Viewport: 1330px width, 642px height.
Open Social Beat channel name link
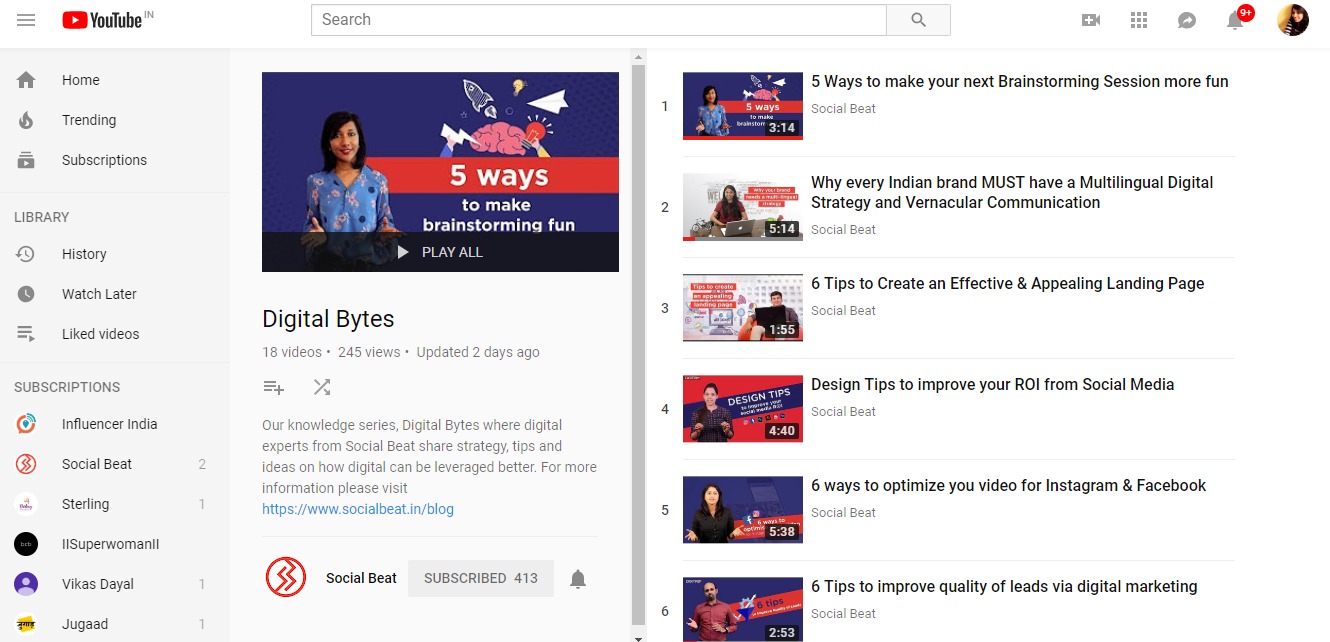point(361,578)
